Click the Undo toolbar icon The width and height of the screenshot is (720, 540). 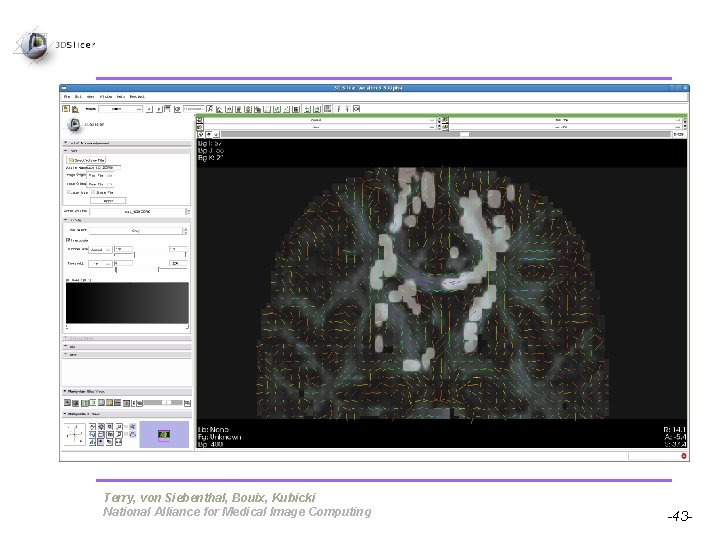coord(308,109)
